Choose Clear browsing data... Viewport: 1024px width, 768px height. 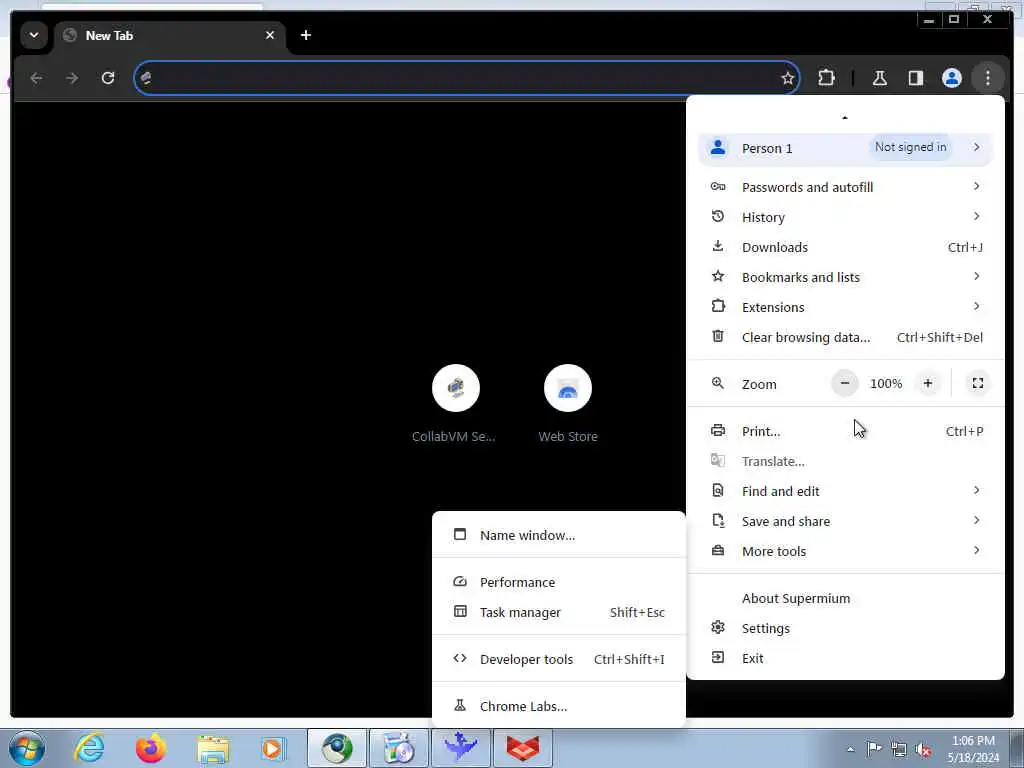point(845,338)
